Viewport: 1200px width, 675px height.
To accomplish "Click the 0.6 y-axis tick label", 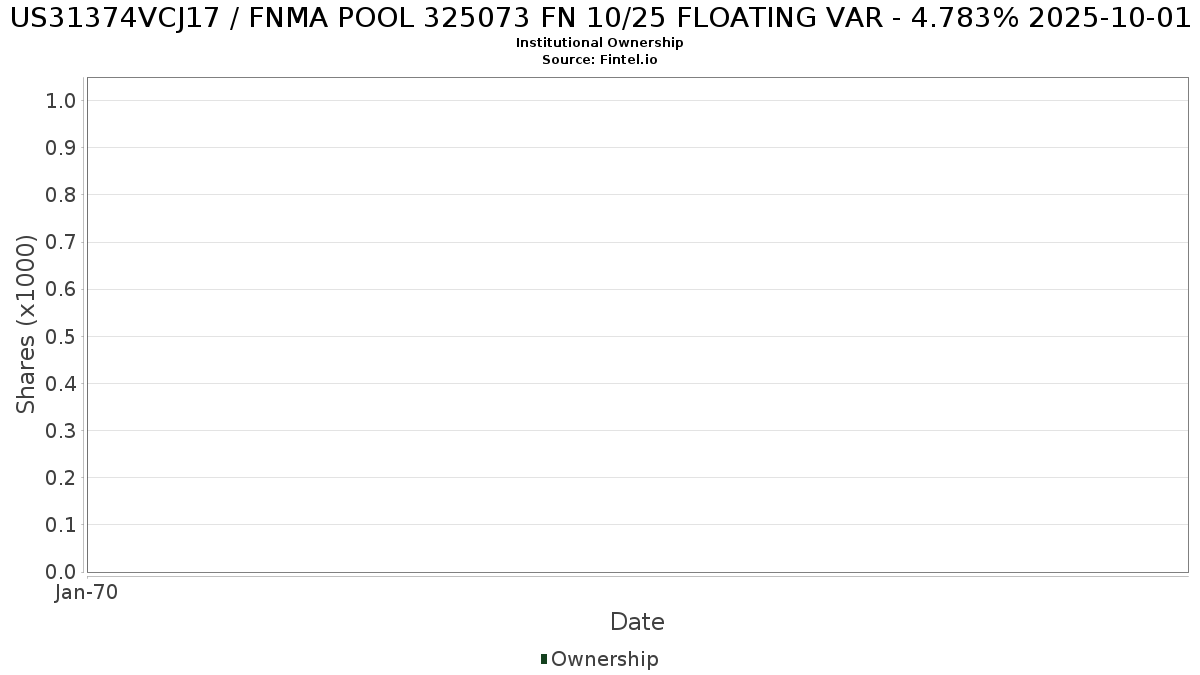I will pos(61,289).
